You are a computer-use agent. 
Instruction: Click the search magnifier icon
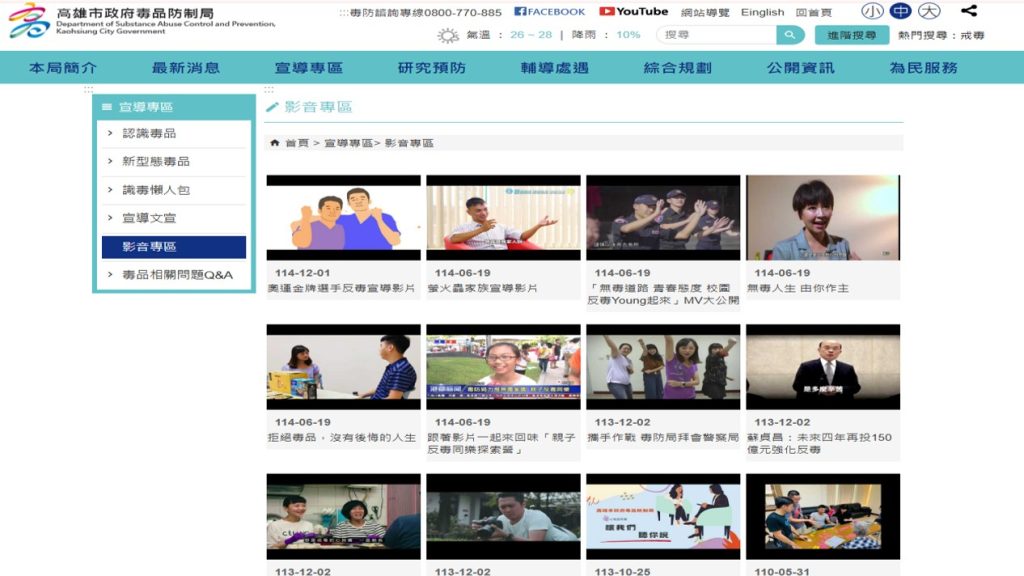(790, 33)
